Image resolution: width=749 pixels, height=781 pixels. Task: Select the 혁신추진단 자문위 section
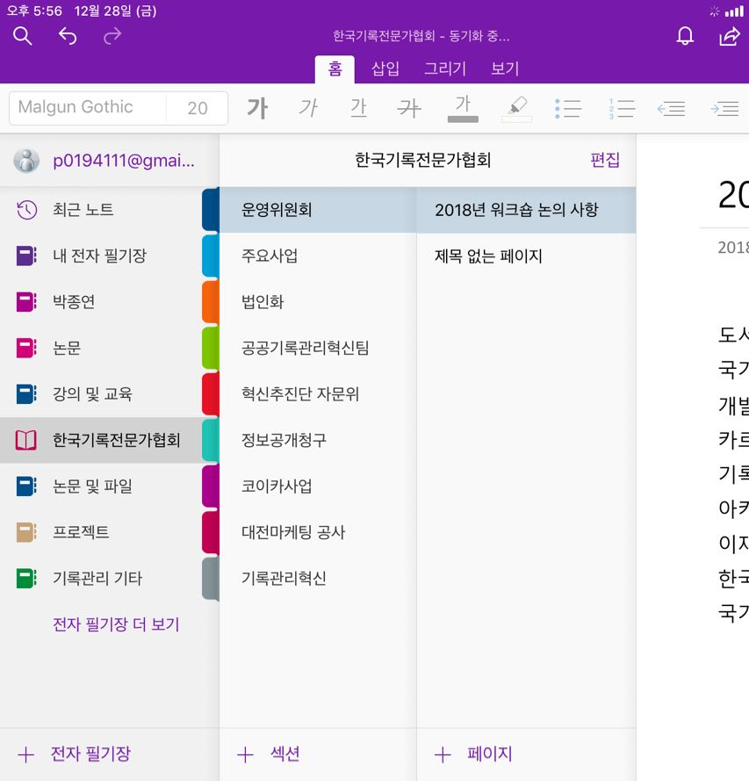tap(318, 393)
